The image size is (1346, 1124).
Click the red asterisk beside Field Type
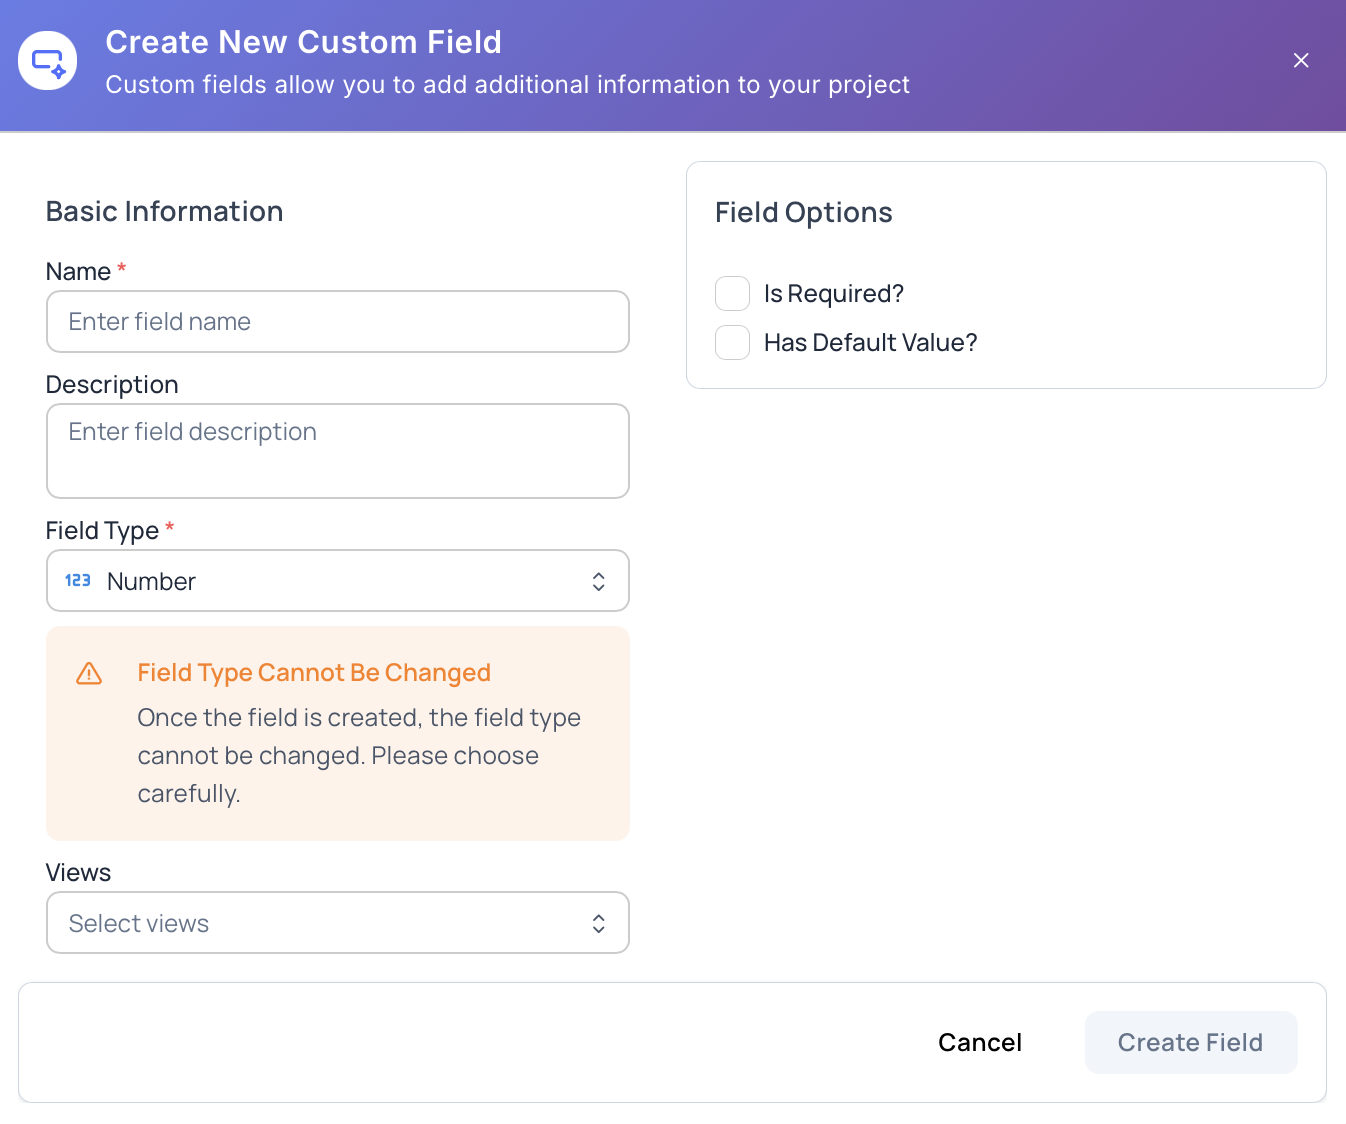coord(169,527)
